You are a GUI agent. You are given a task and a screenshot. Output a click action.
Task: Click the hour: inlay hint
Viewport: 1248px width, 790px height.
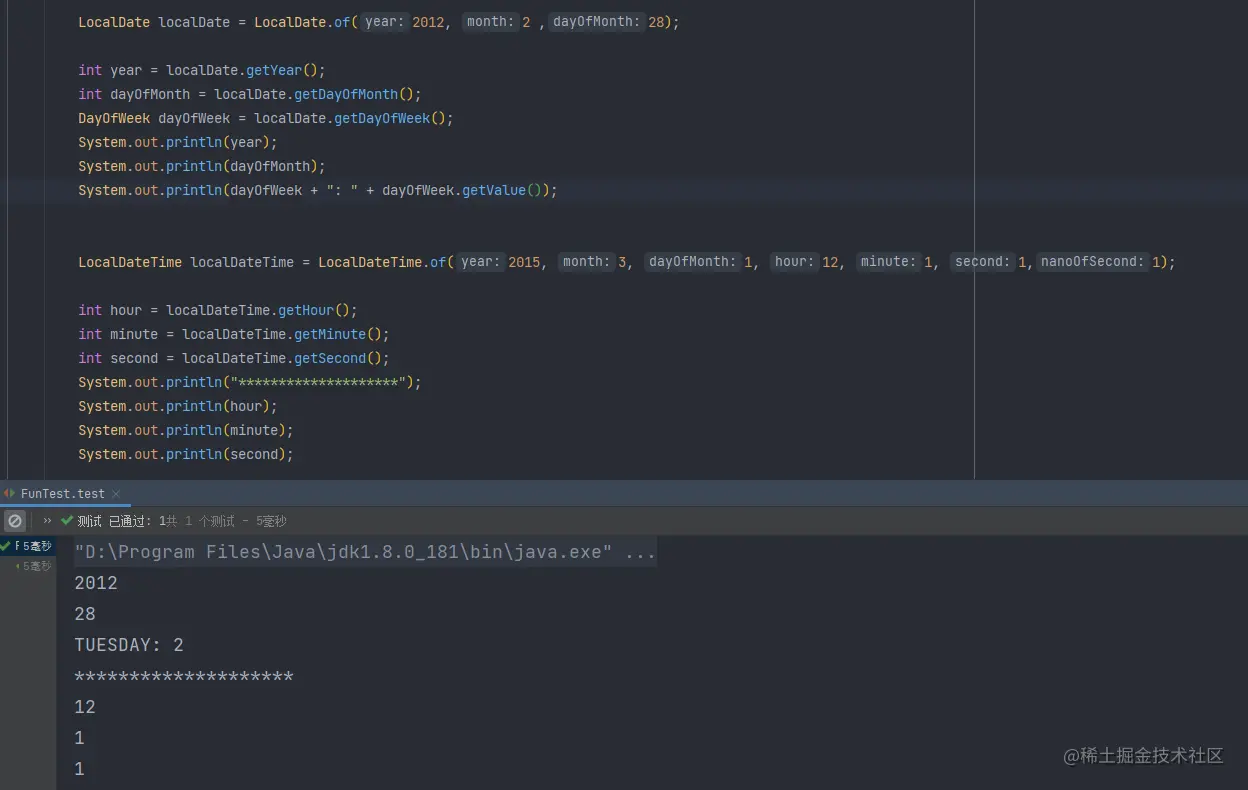[795, 262]
